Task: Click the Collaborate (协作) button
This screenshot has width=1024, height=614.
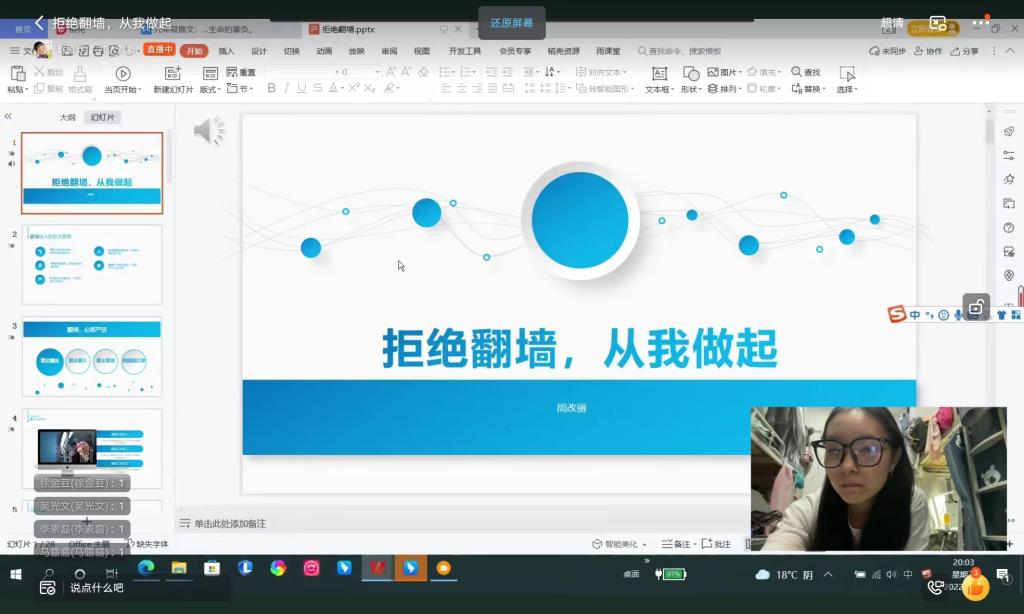Action: (928, 51)
